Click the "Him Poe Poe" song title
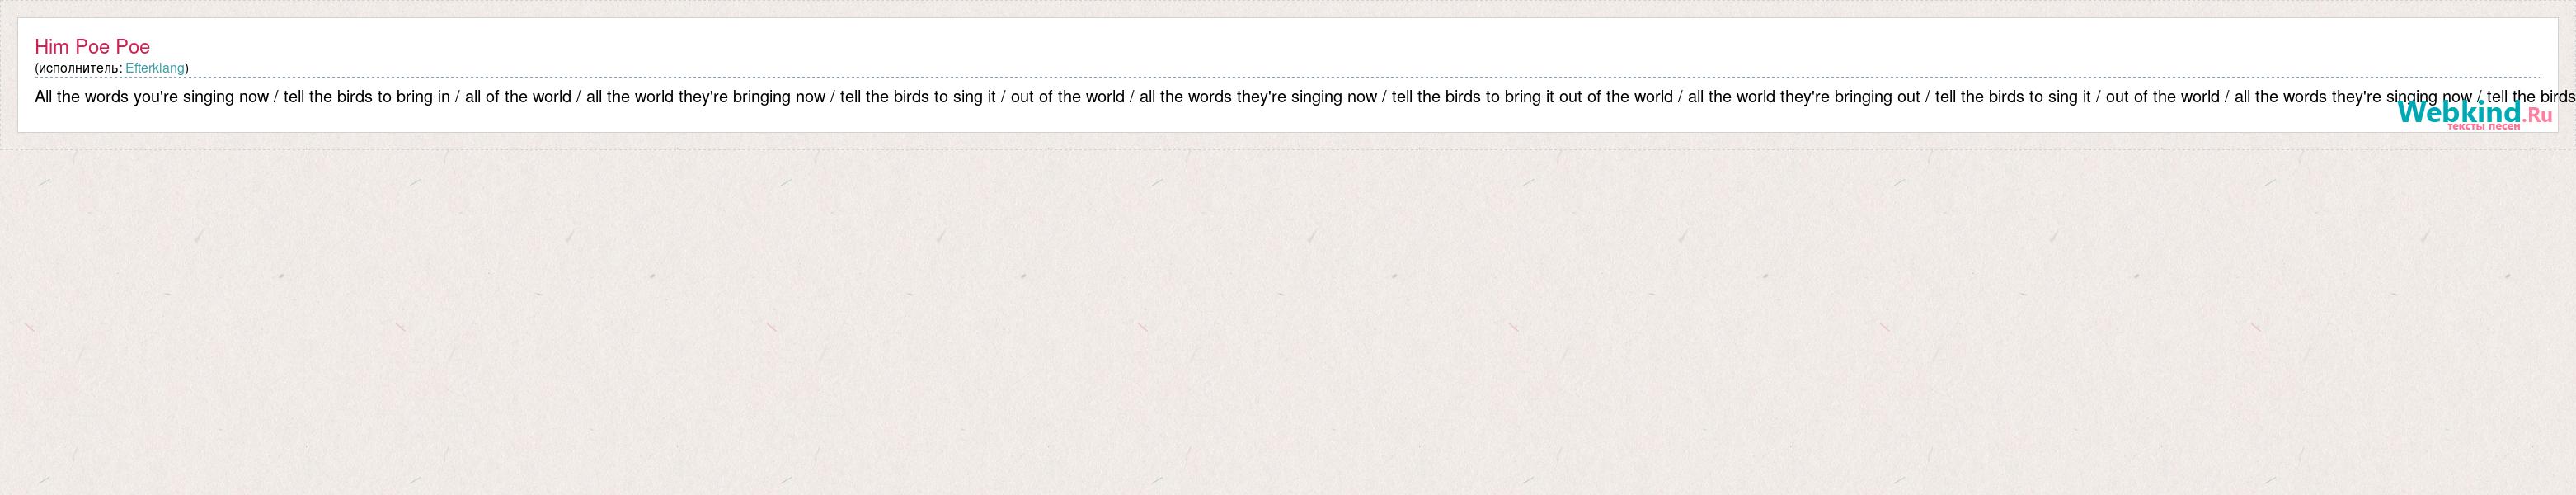Viewport: 2576px width, 495px height. pos(92,47)
